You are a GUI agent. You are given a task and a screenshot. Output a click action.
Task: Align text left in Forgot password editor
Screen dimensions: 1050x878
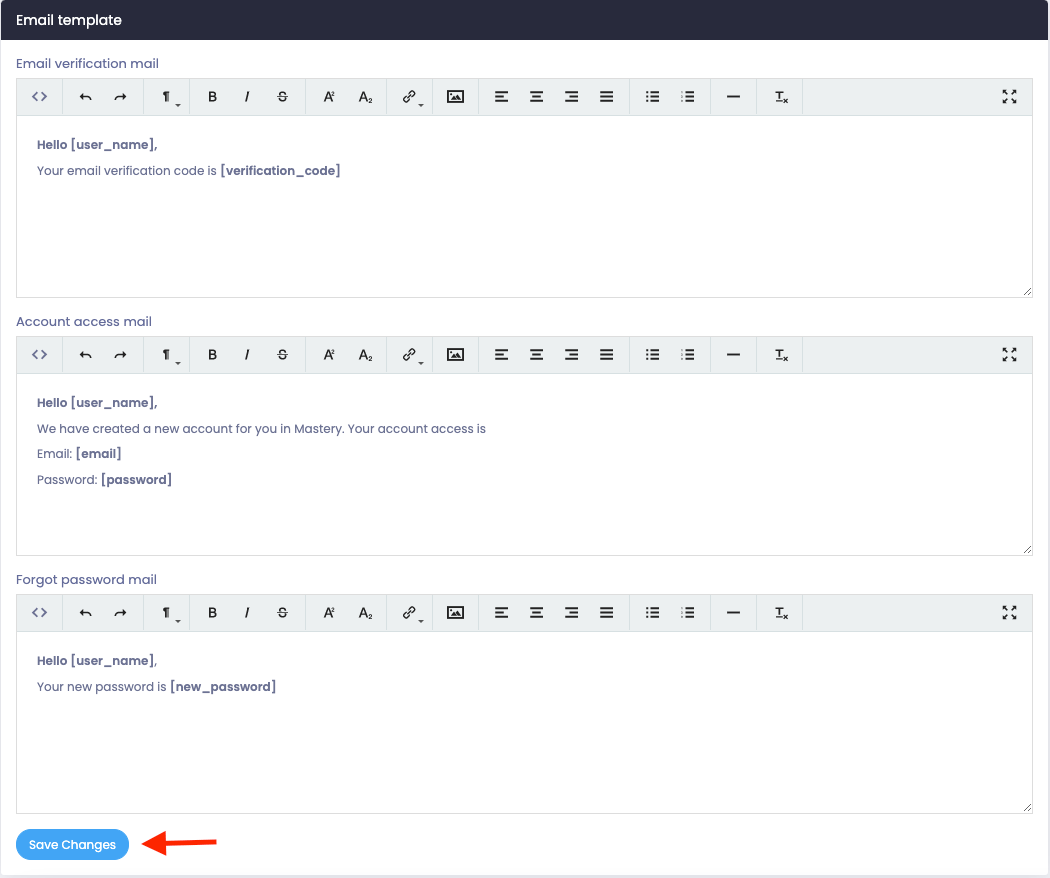pyautogui.click(x=501, y=613)
